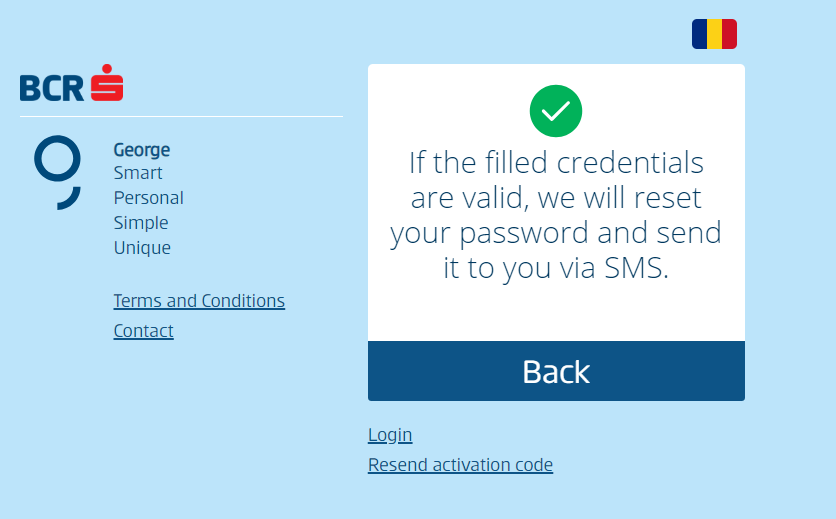Switch language using the Romanian flag icon

714,34
